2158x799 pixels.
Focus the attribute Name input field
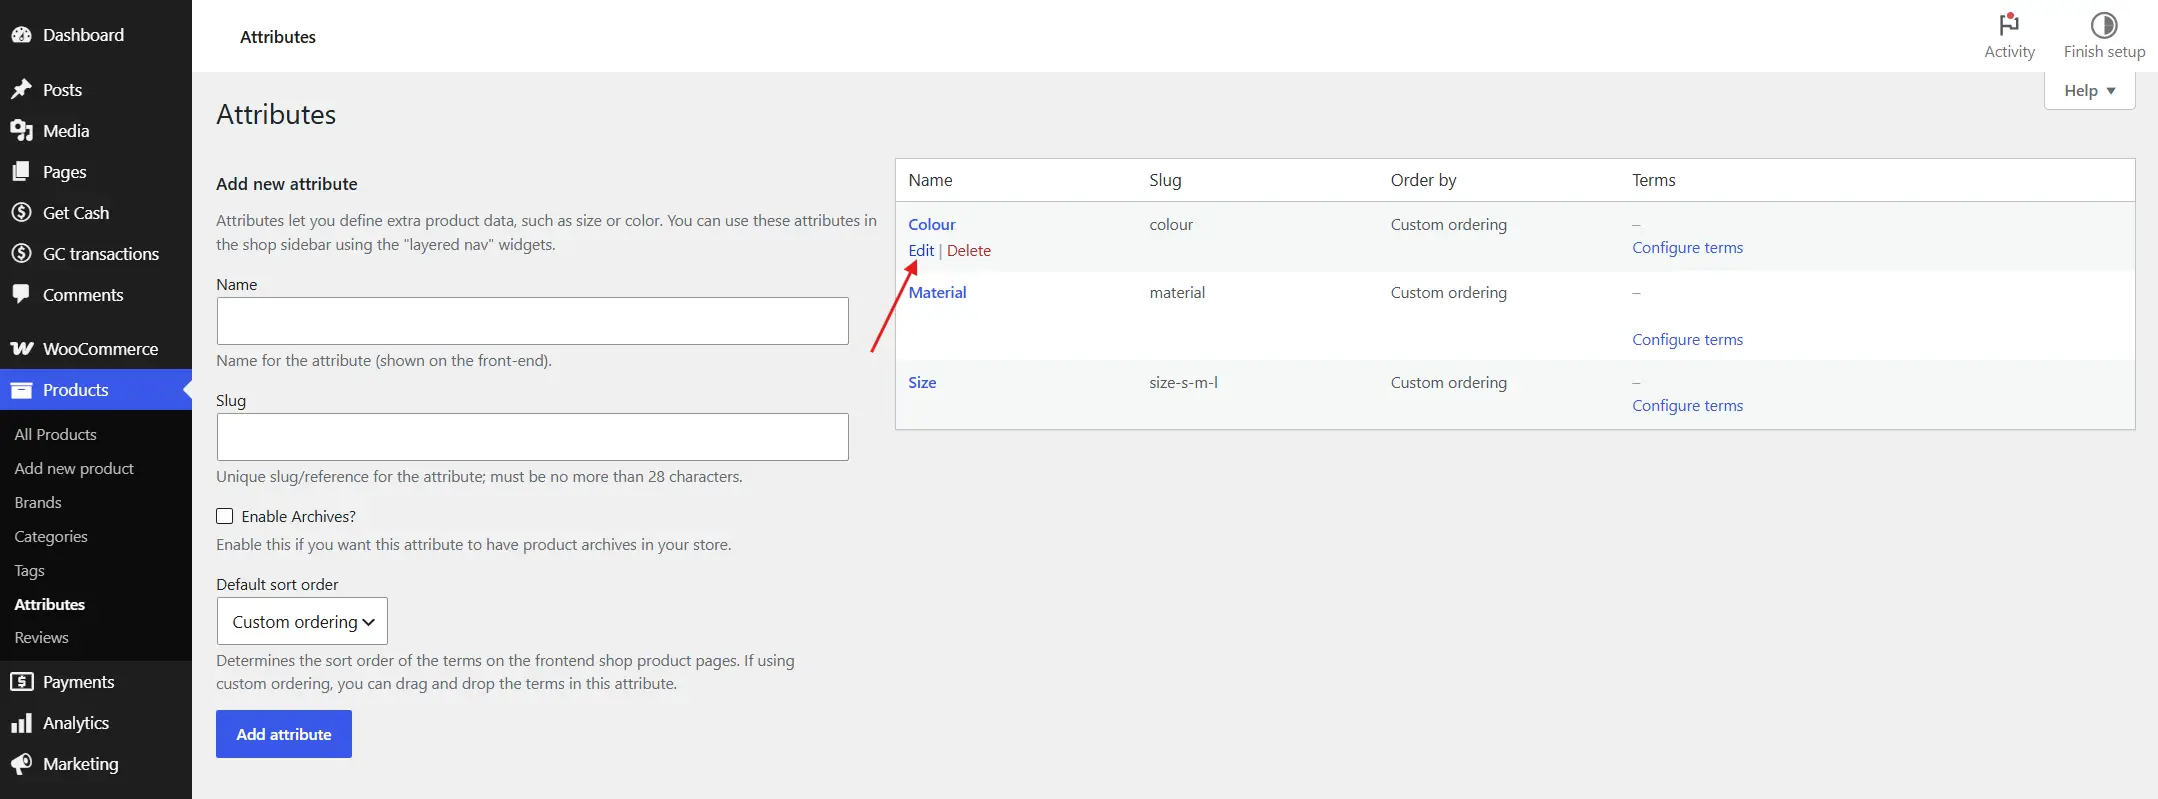pos(533,321)
